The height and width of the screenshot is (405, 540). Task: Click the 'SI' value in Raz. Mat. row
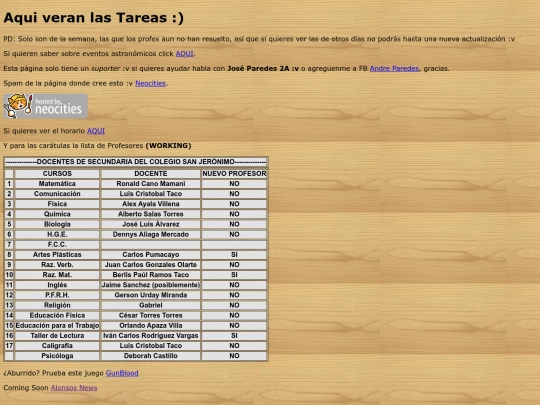point(234,275)
